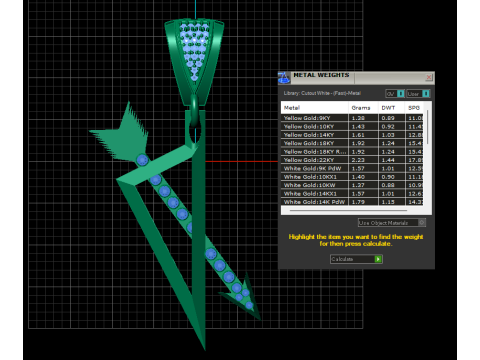Select the White Gold:10KX1 row
This screenshot has height=360, width=480.
pyautogui.click(x=352, y=177)
